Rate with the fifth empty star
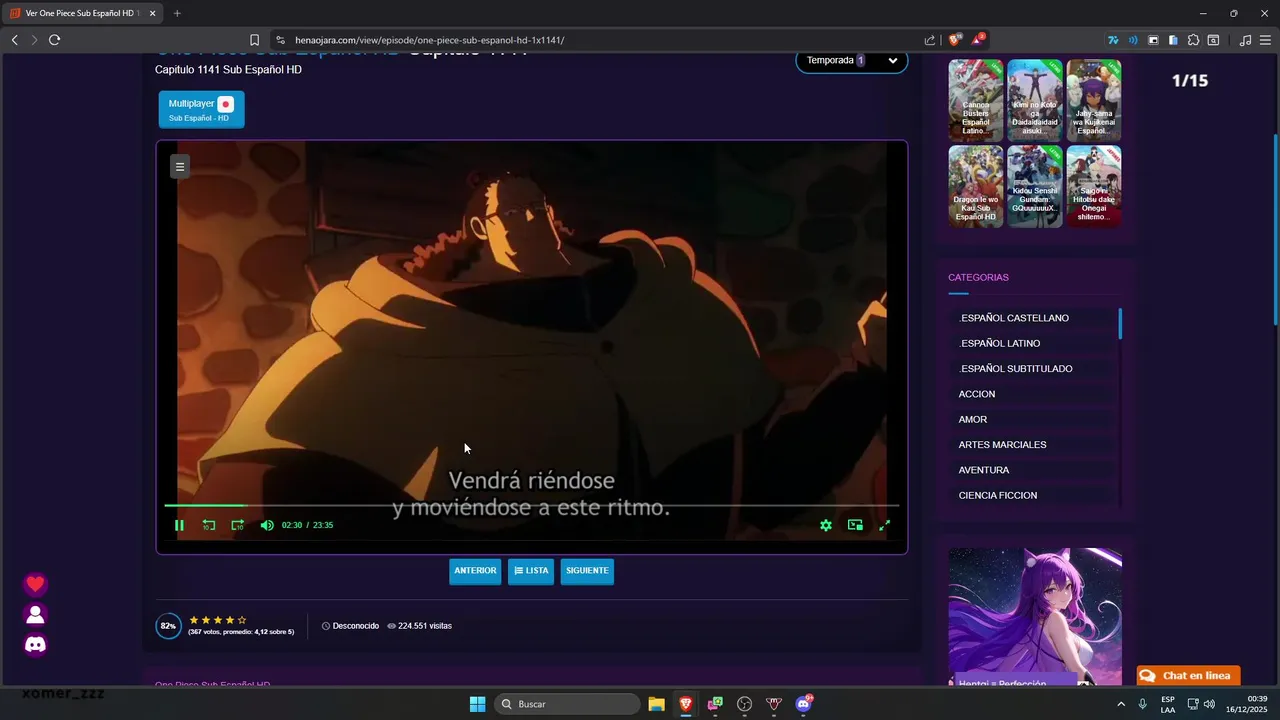Viewport: 1280px width, 720px height. (242, 620)
